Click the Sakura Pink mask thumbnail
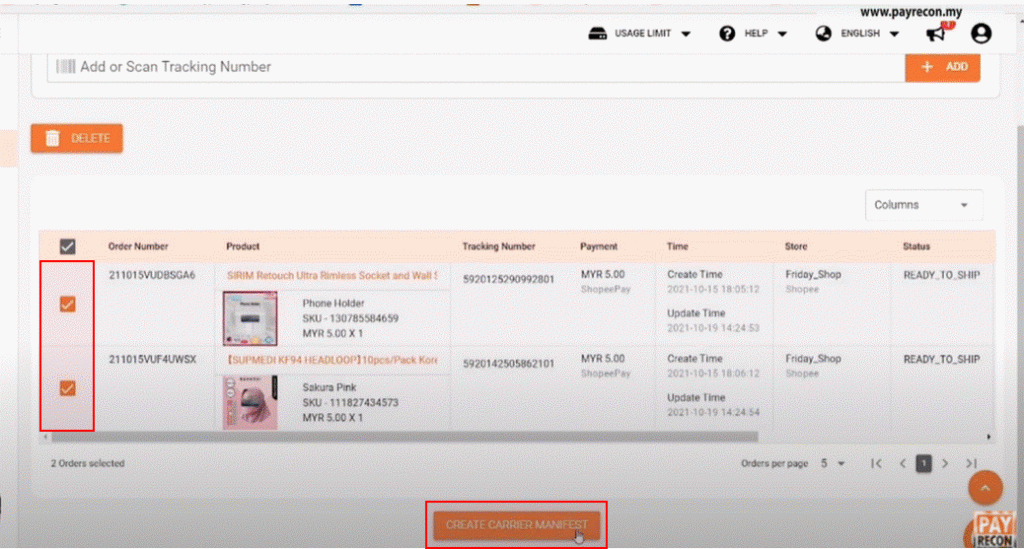Viewport: 1024px width, 549px height. (x=250, y=402)
